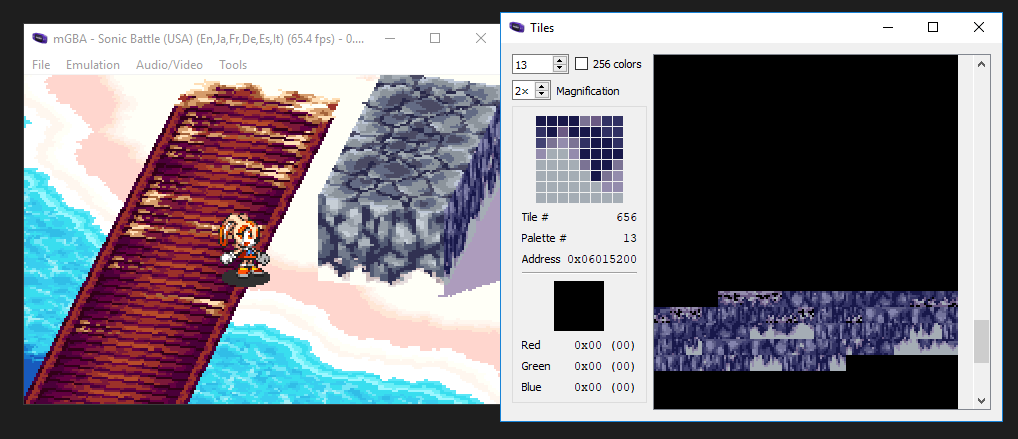This screenshot has width=1018, height=439.
Task: Click the Palette # value 13
Action: (630, 238)
